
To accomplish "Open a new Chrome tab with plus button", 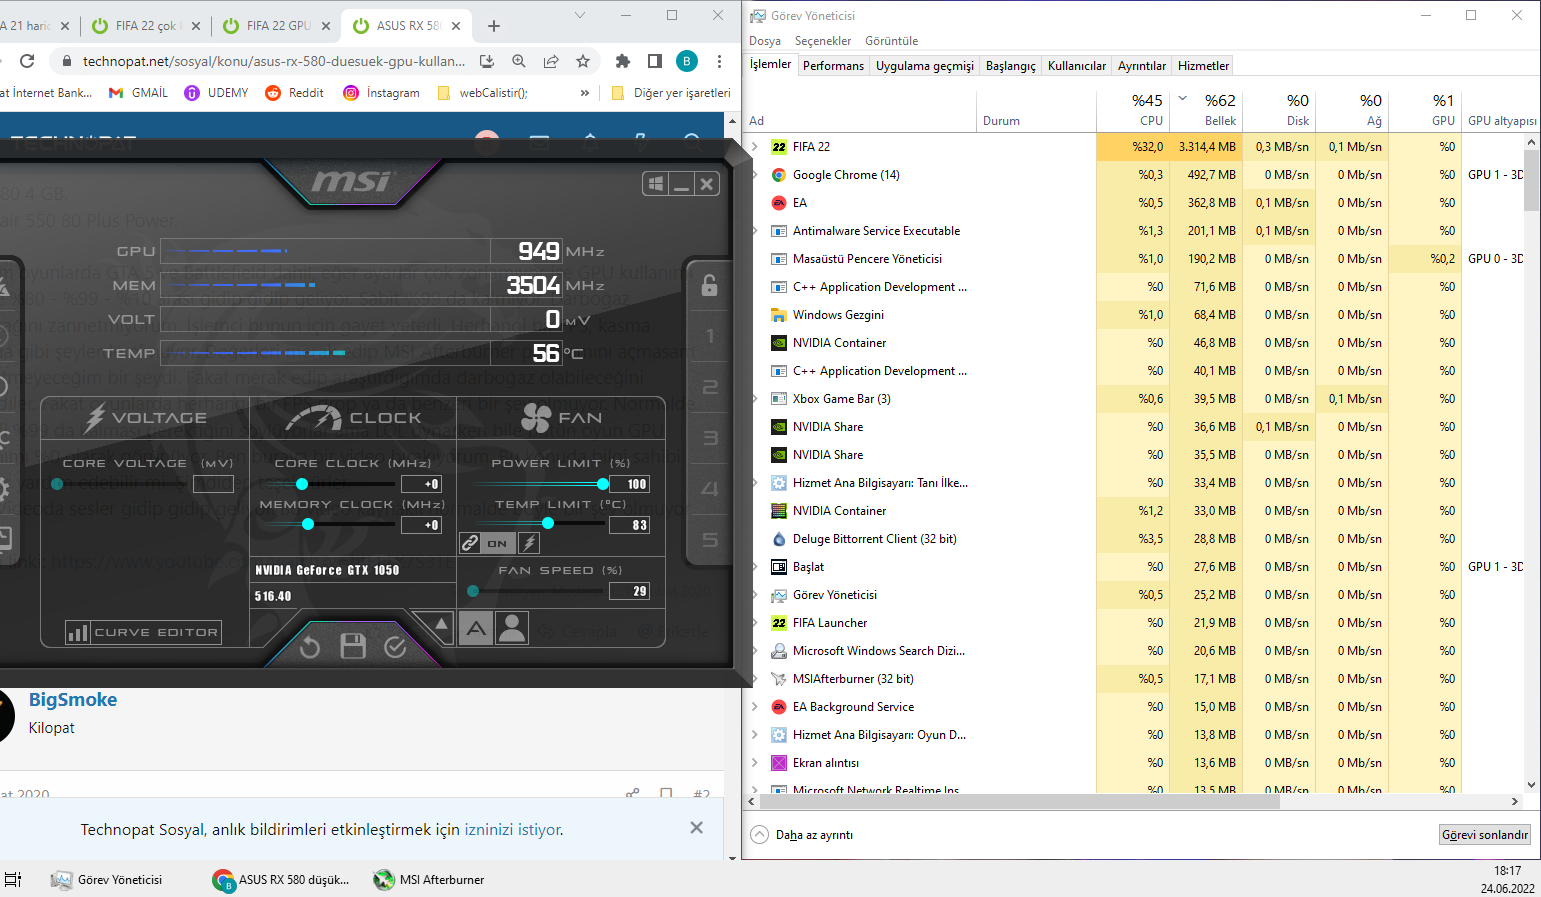I will click(x=494, y=26).
